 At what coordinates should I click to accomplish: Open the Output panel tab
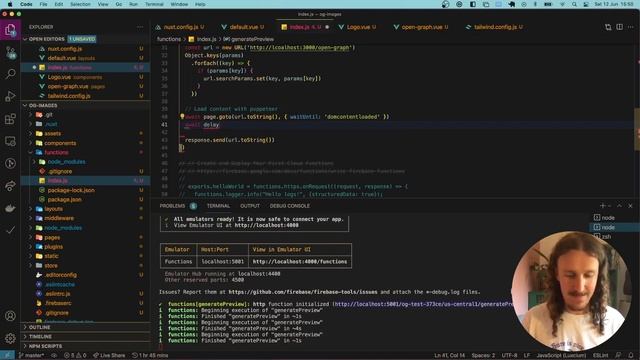250,206
